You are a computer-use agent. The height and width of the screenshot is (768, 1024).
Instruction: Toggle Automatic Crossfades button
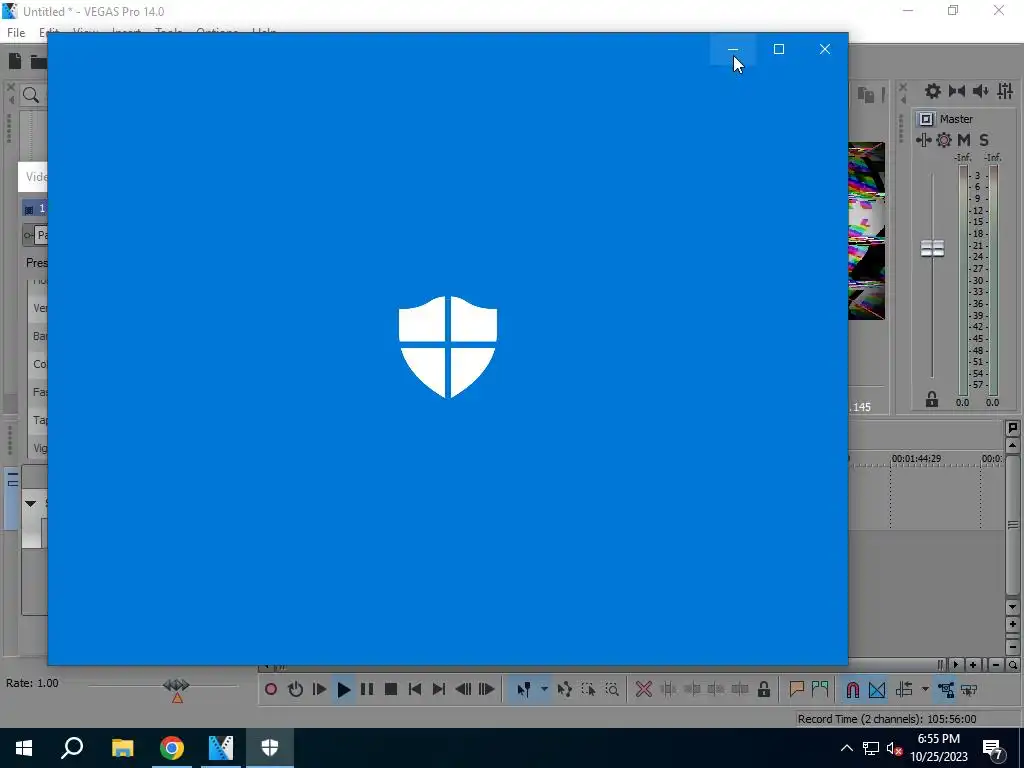(877, 689)
